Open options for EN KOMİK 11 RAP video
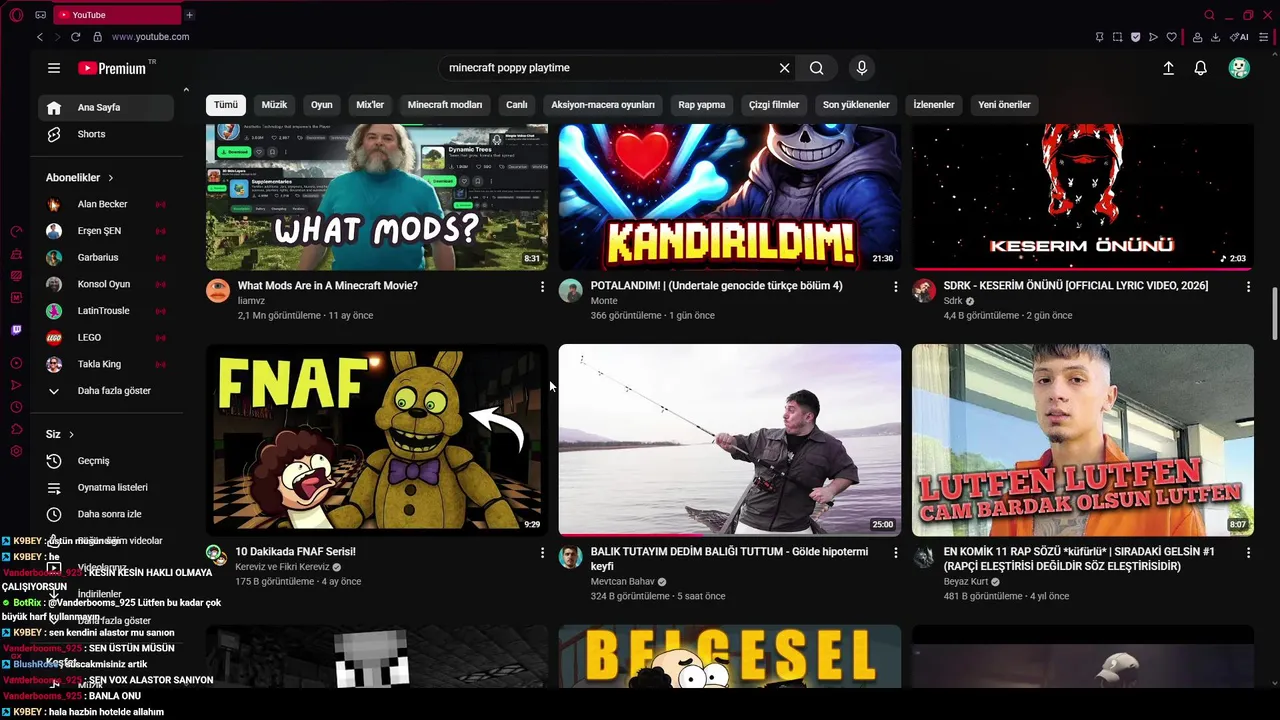Image resolution: width=1280 pixels, height=720 pixels. click(x=1248, y=553)
